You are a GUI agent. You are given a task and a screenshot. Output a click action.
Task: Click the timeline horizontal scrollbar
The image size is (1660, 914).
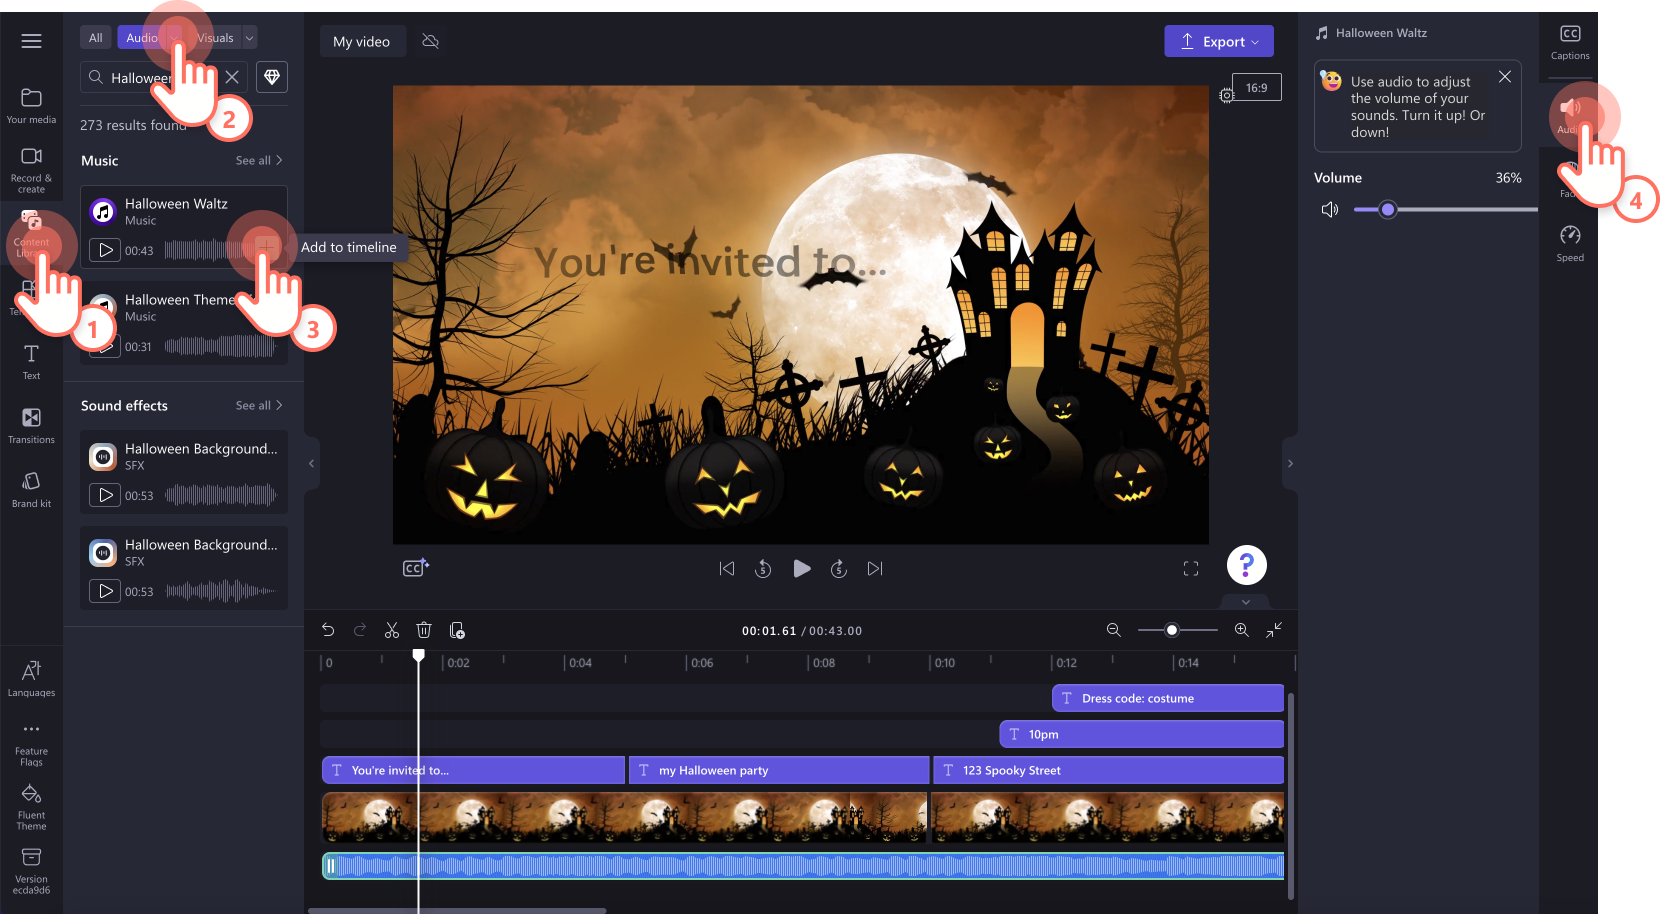click(x=457, y=910)
